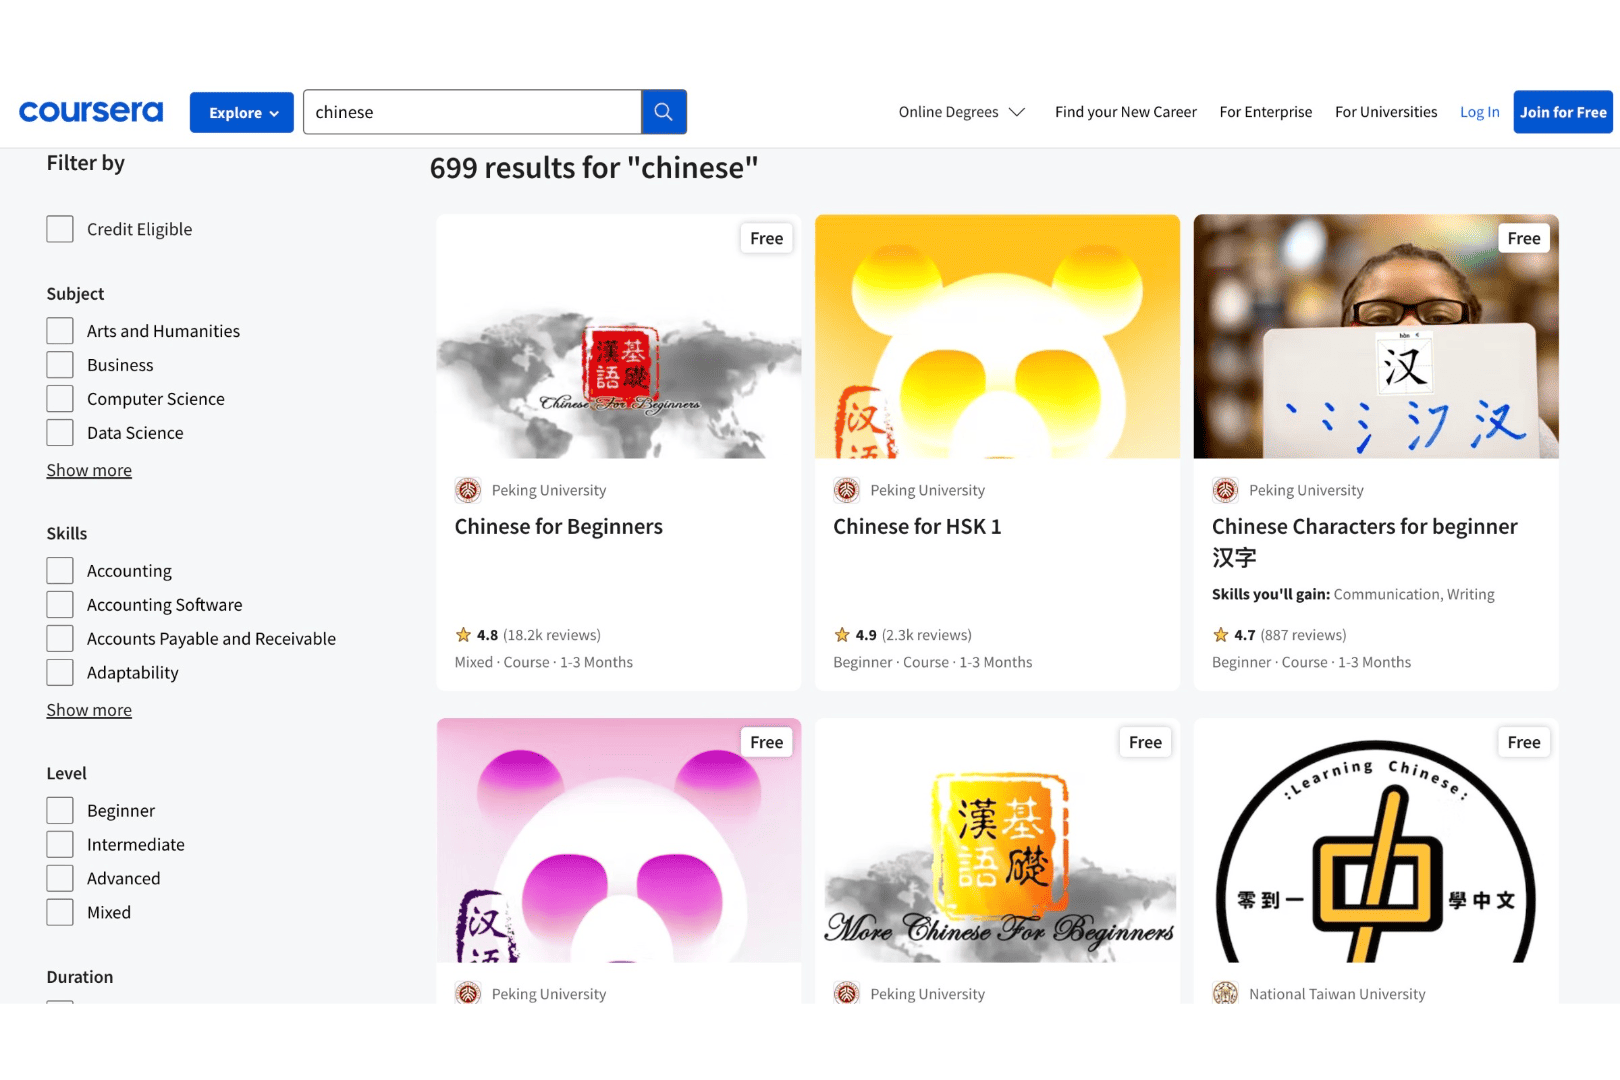Tick Accounts Payable and Receivable checkbox

tap(60, 639)
